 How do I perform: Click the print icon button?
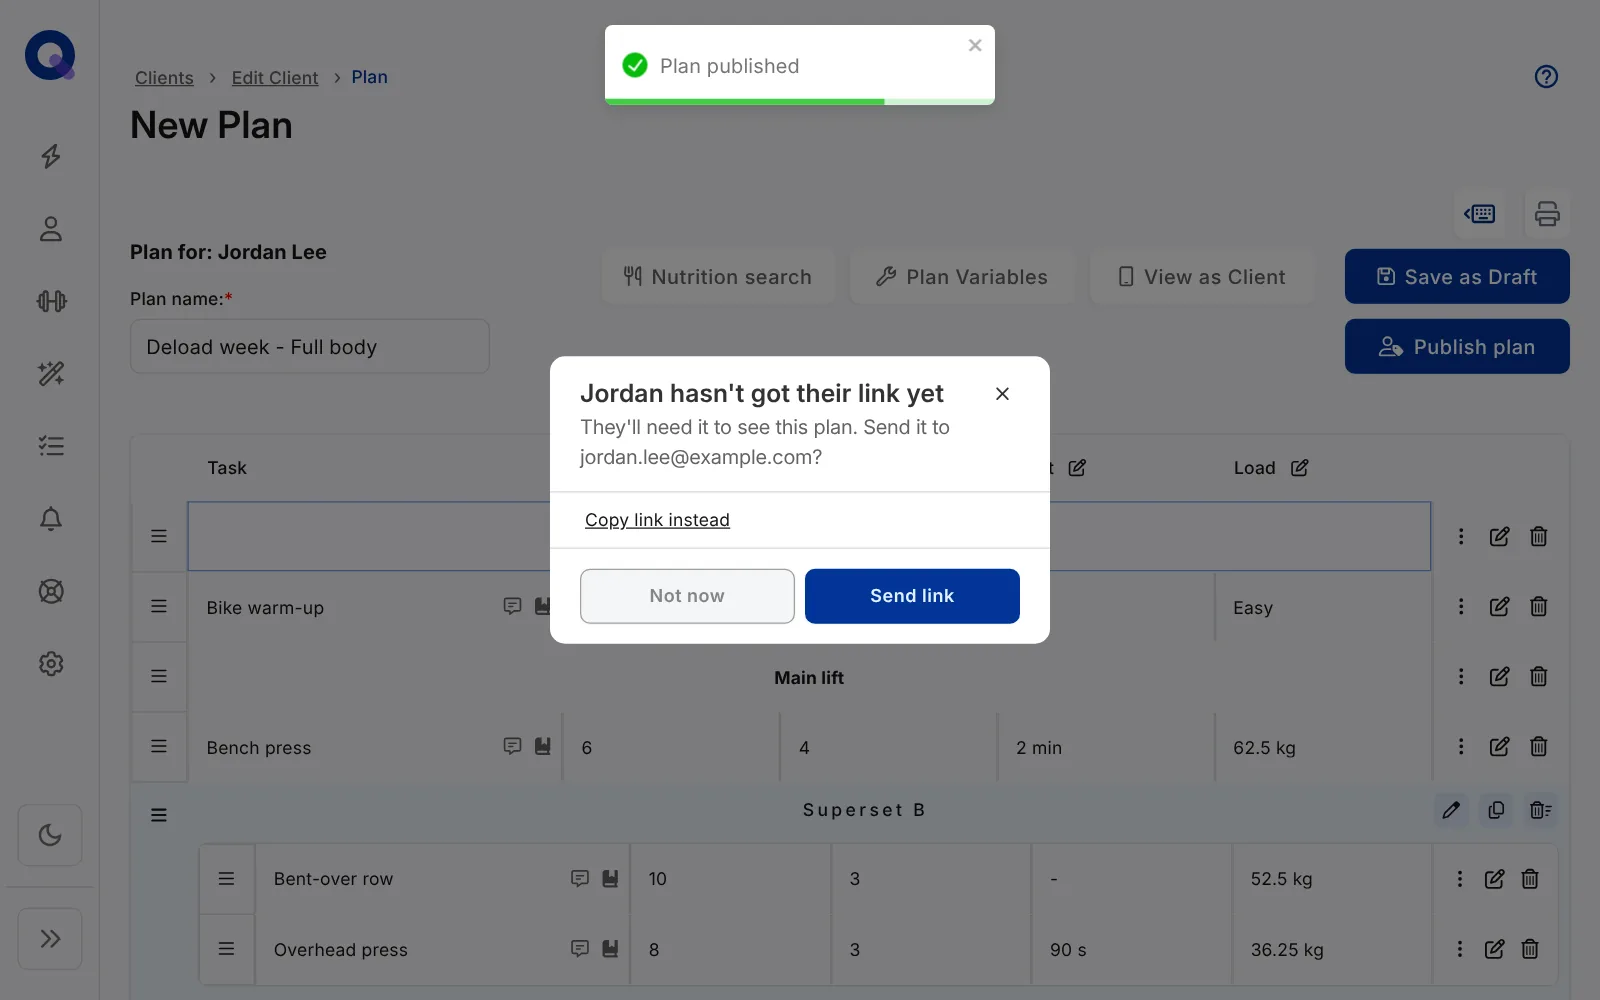(x=1547, y=214)
